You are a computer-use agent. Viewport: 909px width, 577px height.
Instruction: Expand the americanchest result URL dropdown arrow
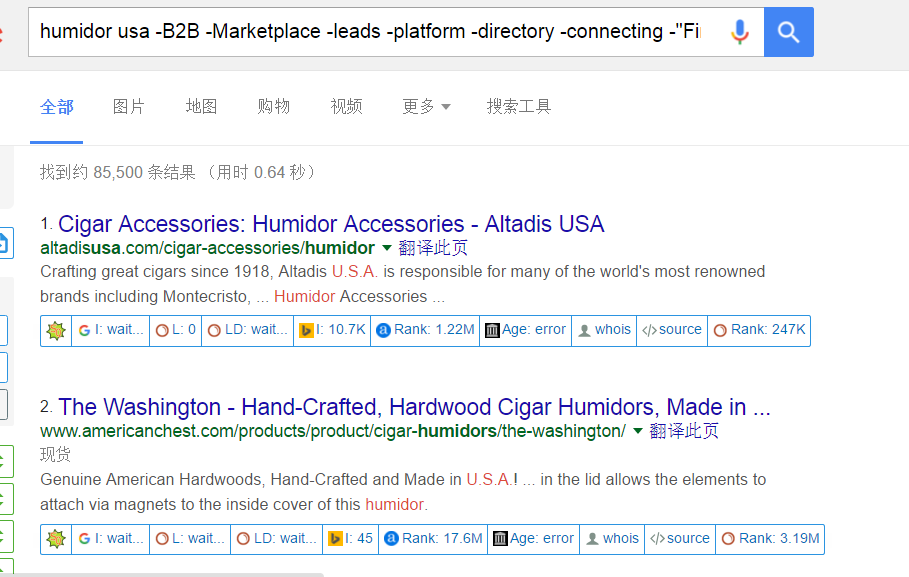[x=638, y=431]
